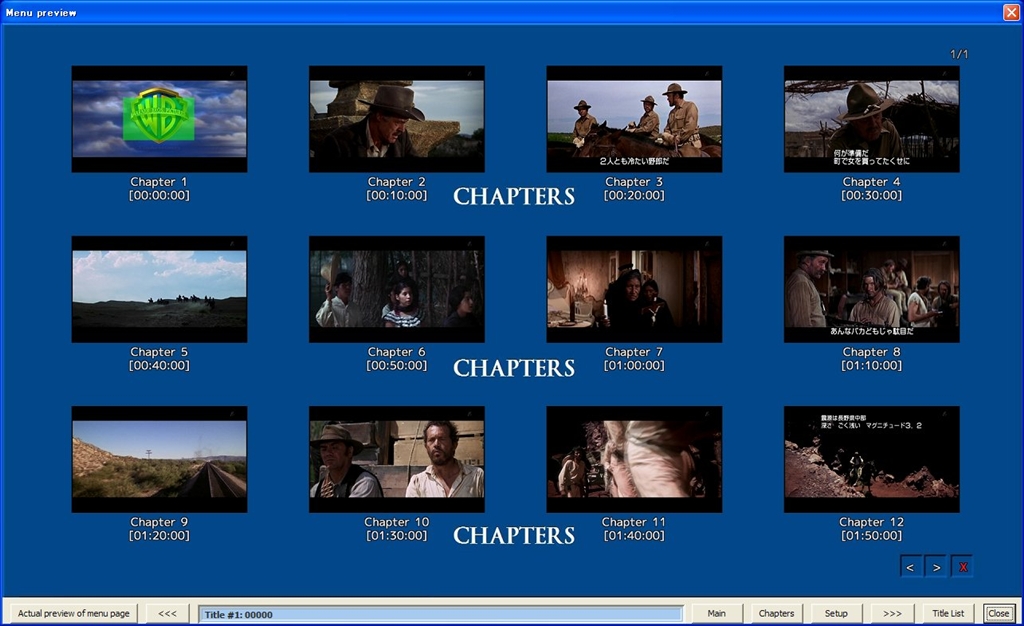Click the Chapter 10 [01:30:00] label
This screenshot has width=1024, height=626.
click(396, 529)
